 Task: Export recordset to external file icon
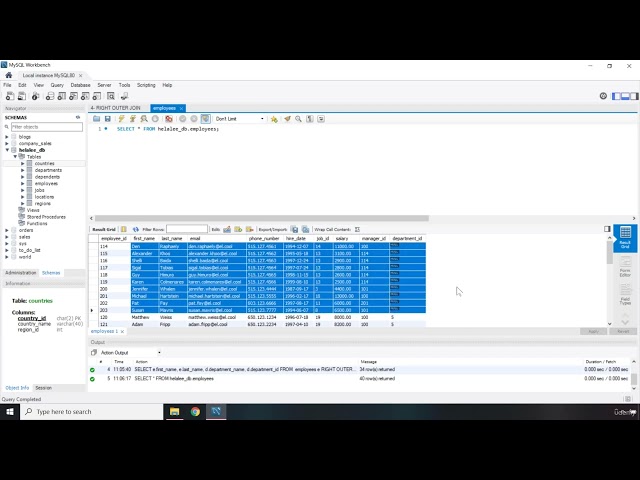pos(294,229)
